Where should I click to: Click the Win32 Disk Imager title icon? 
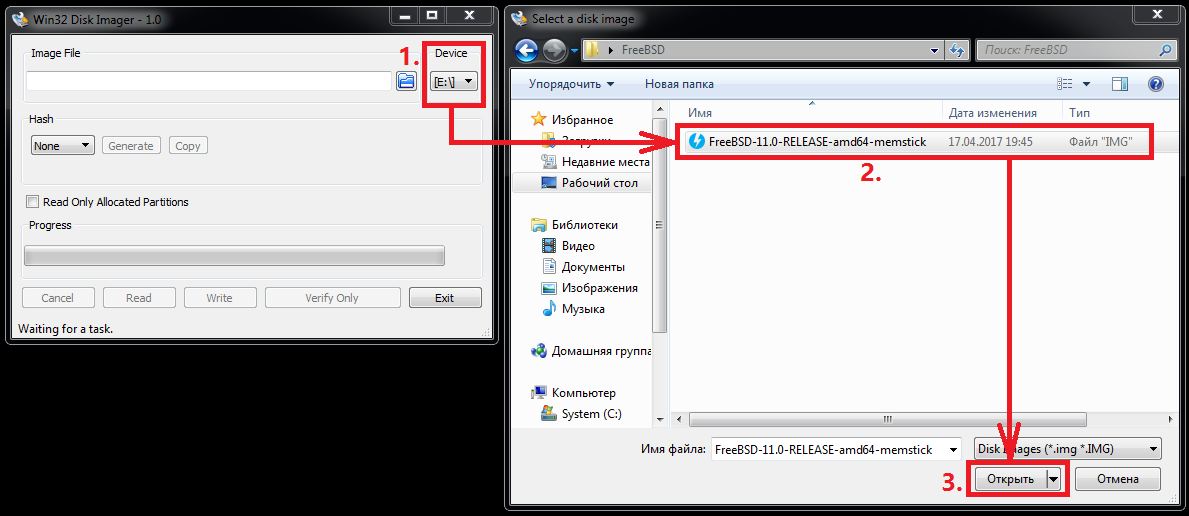point(20,18)
